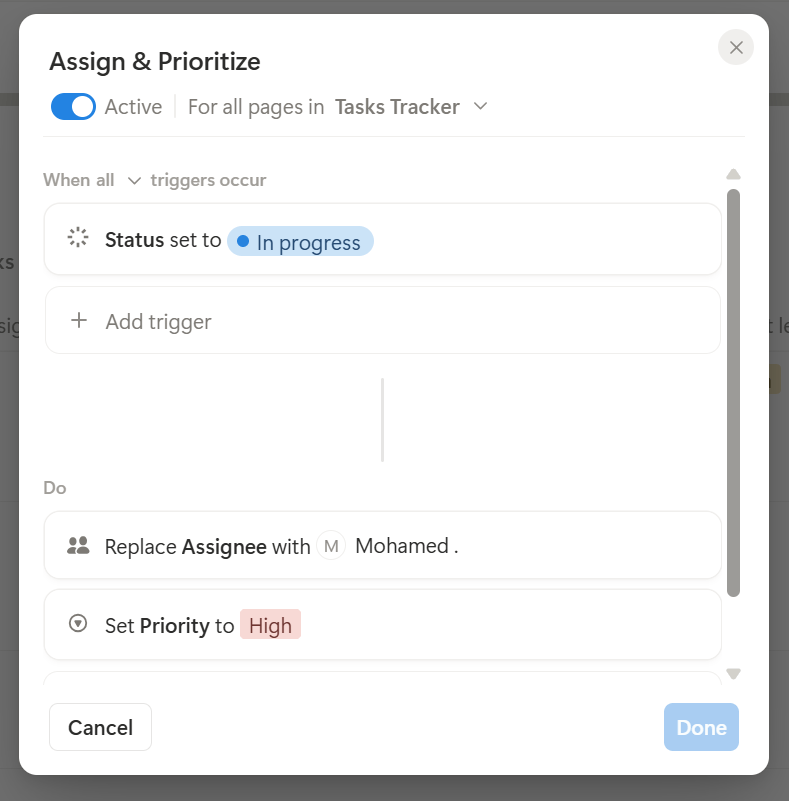Click the scroll-down arrow below the scrollbar
Screen dimensions: 789x801
pos(733,673)
